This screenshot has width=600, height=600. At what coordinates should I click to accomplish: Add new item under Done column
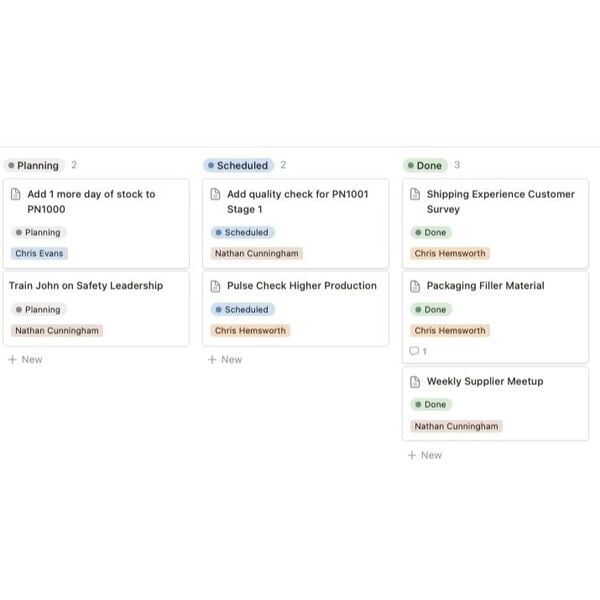click(x=425, y=455)
